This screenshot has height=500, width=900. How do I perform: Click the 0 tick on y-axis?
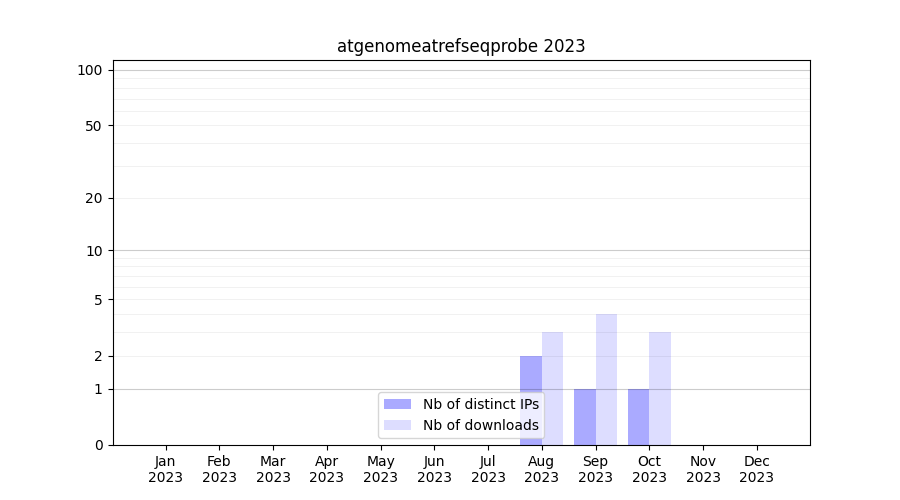[98, 445]
